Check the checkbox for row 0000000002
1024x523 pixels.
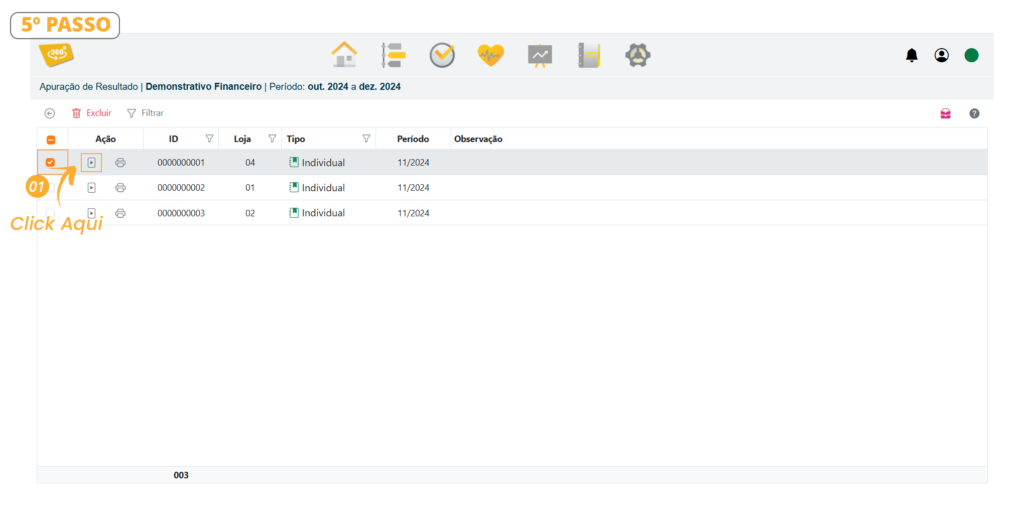click(50, 188)
